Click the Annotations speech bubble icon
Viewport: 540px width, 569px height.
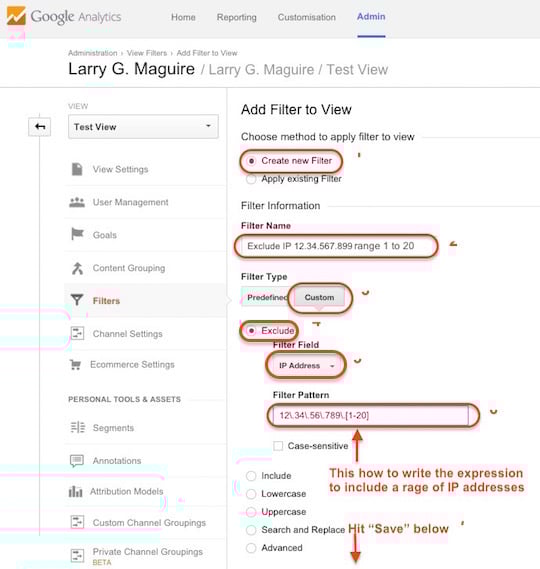77,460
